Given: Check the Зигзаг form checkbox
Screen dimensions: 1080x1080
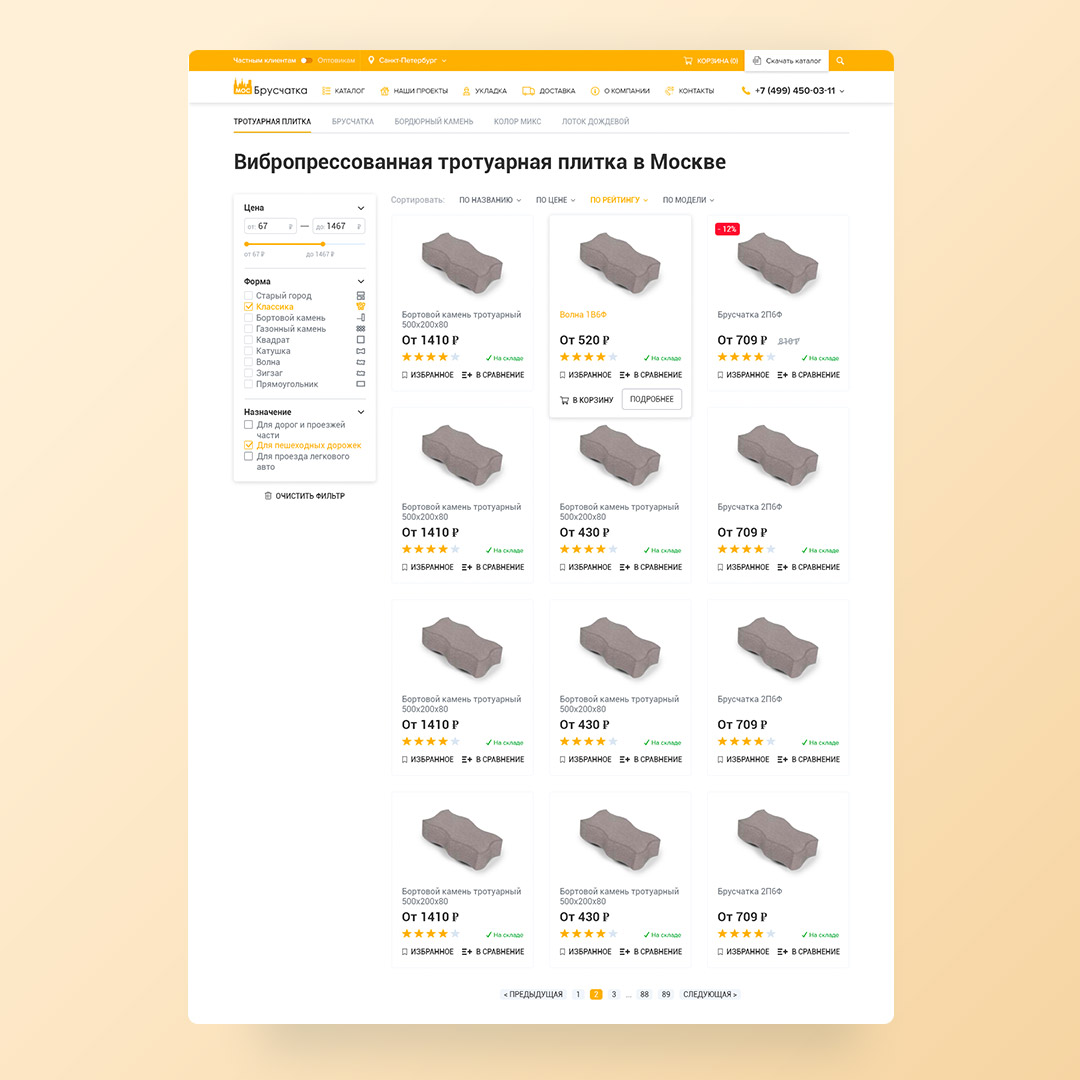Looking at the screenshot, I should click(248, 373).
